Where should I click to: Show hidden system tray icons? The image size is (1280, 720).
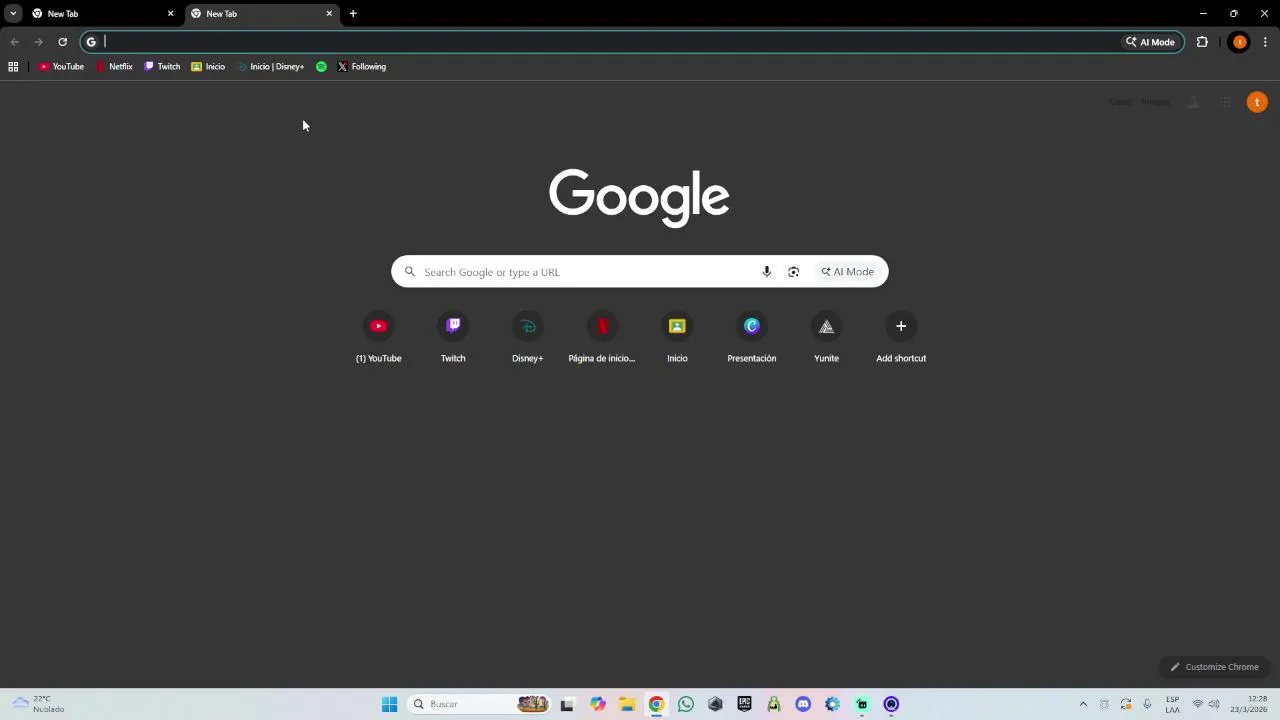[x=1083, y=704]
